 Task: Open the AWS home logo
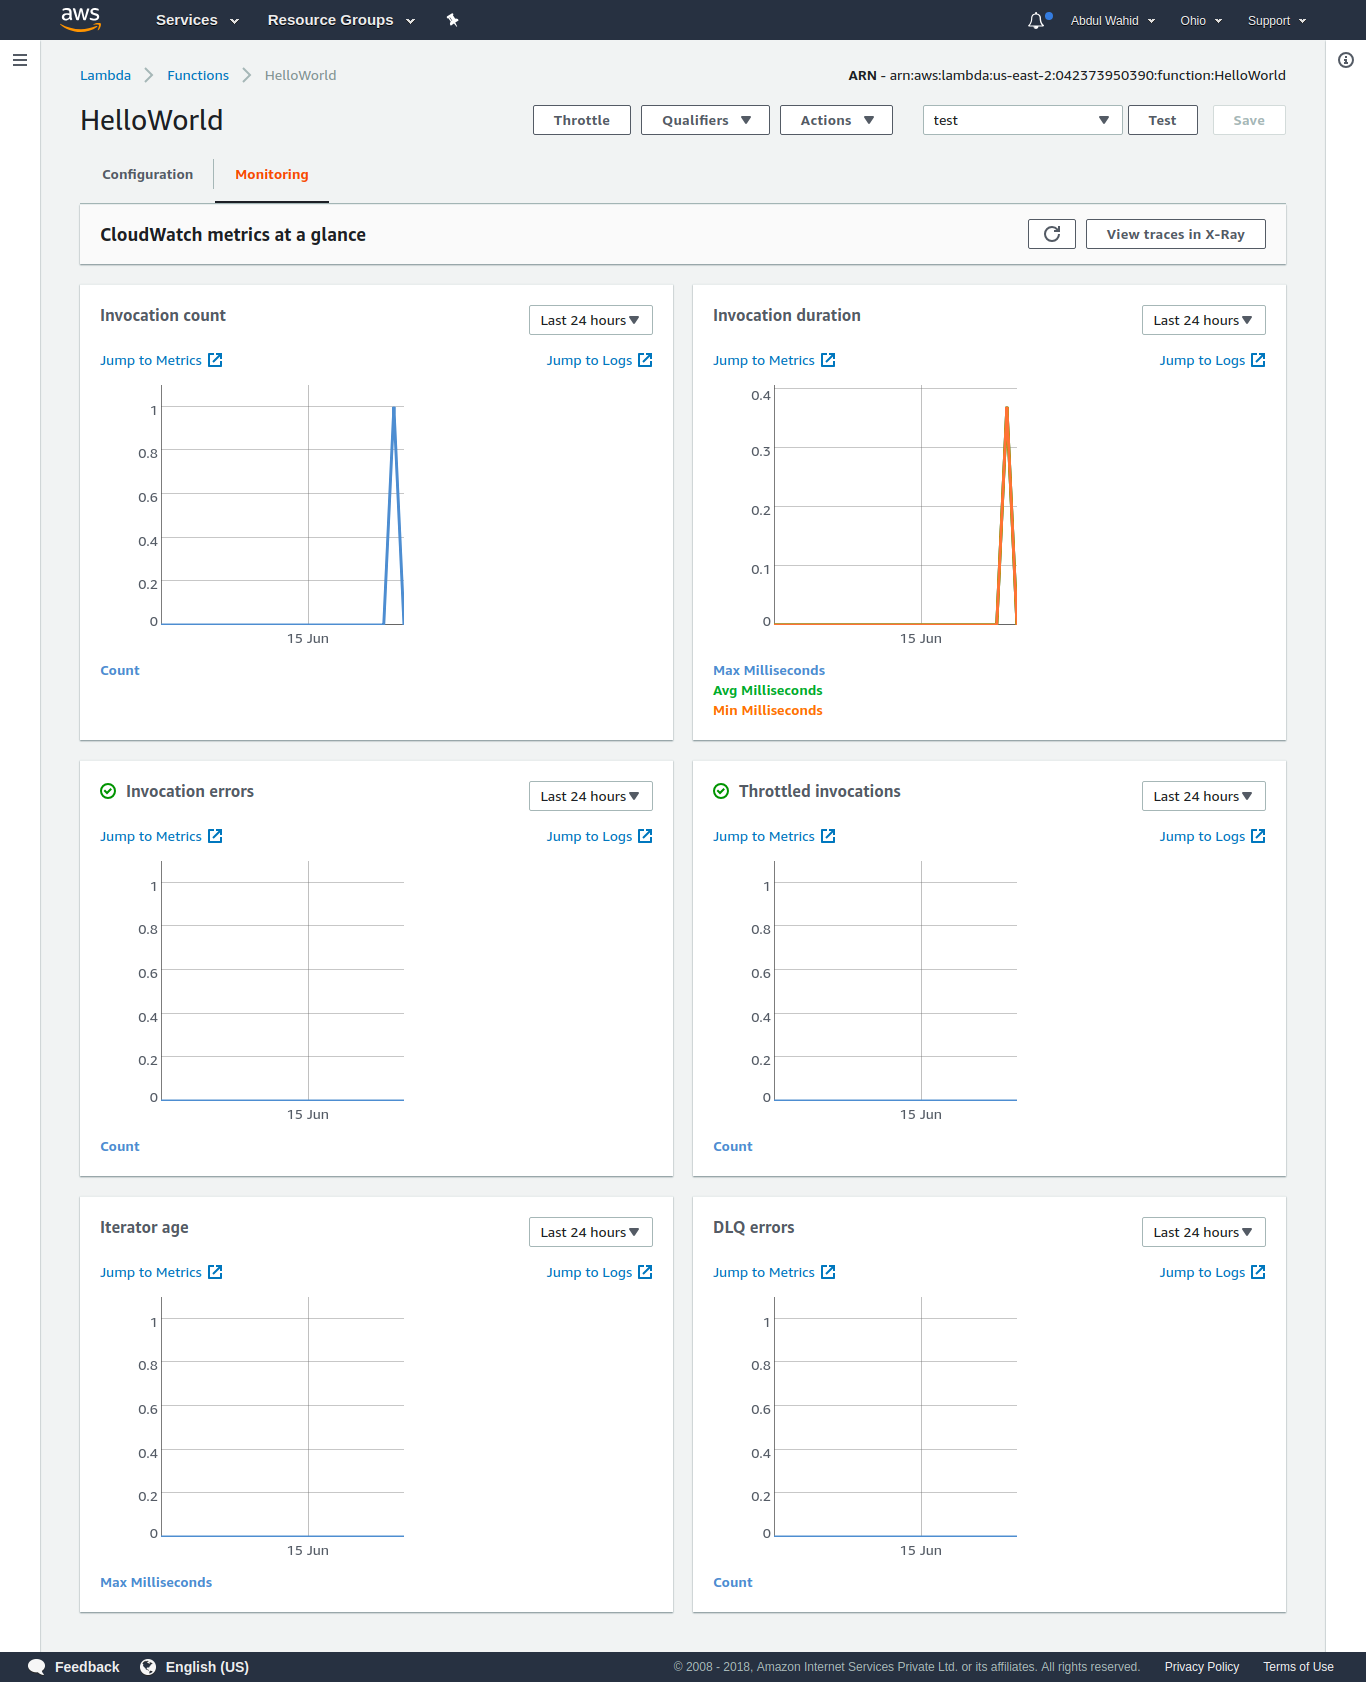pos(80,19)
